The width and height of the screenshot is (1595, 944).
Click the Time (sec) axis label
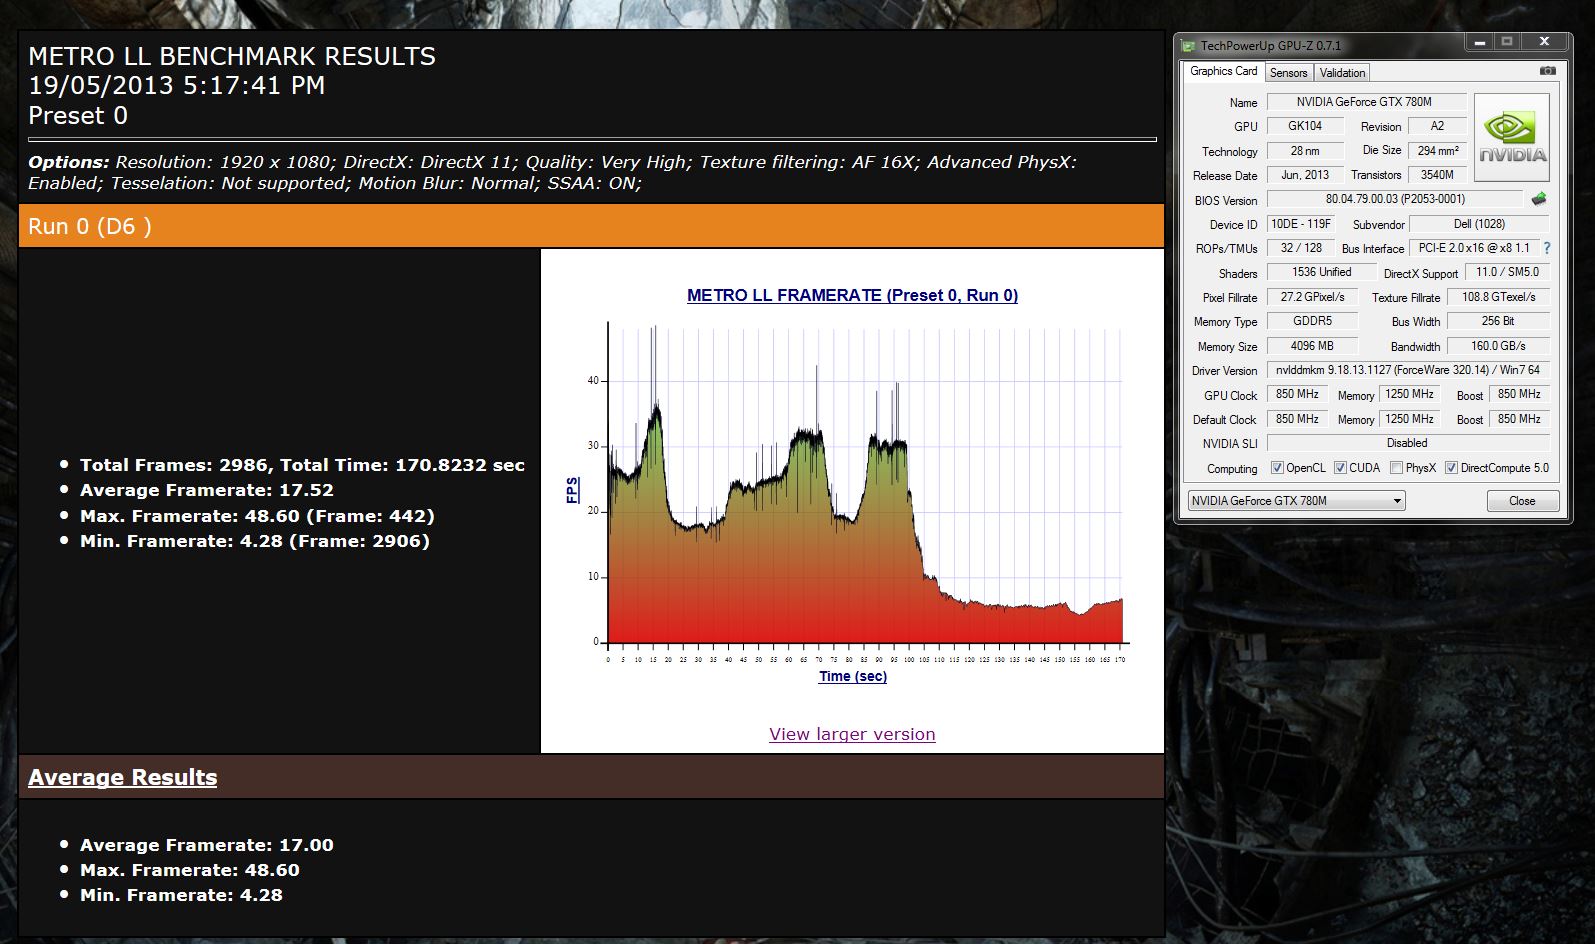coord(852,676)
